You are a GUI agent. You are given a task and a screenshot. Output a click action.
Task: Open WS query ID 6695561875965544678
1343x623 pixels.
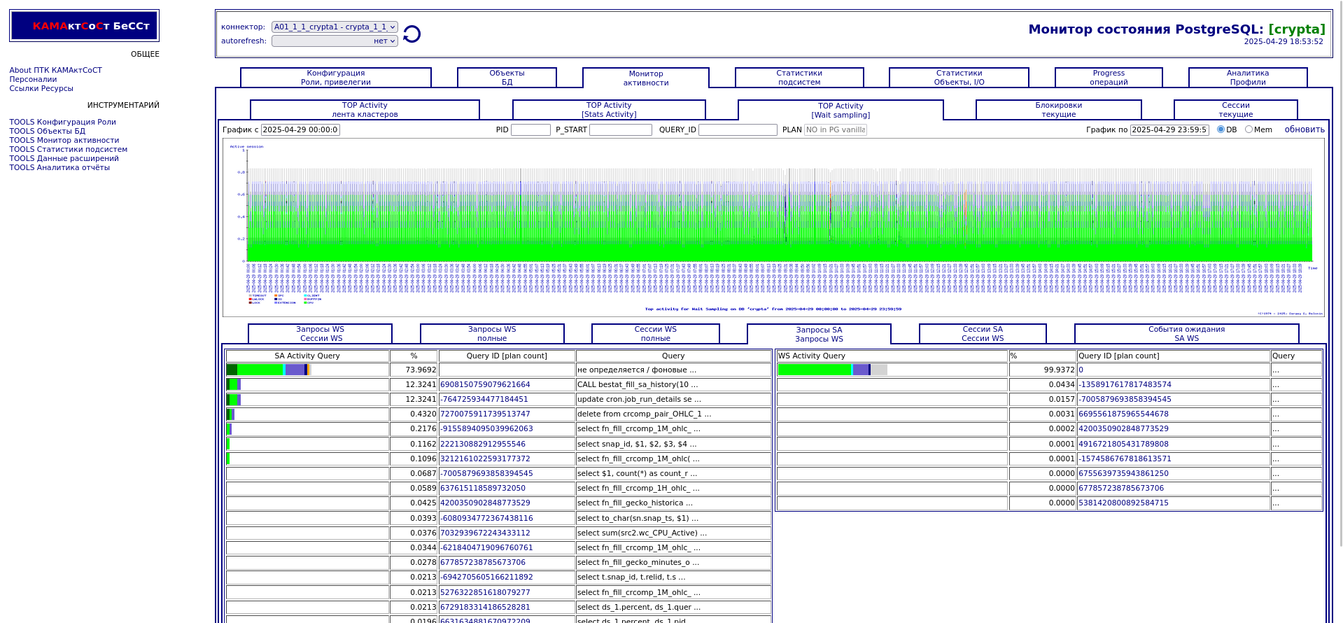1123,414
